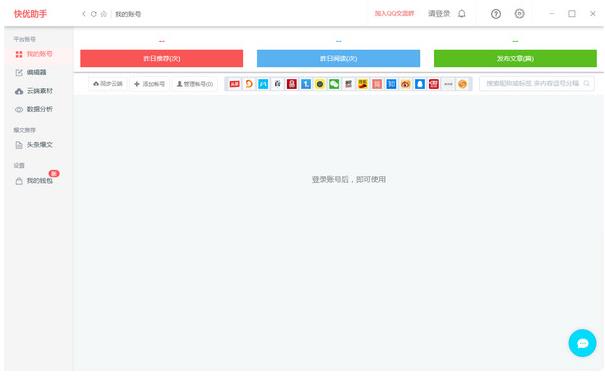Filter by the Weibo eye icon
The image size is (605, 388).
click(x=406, y=84)
